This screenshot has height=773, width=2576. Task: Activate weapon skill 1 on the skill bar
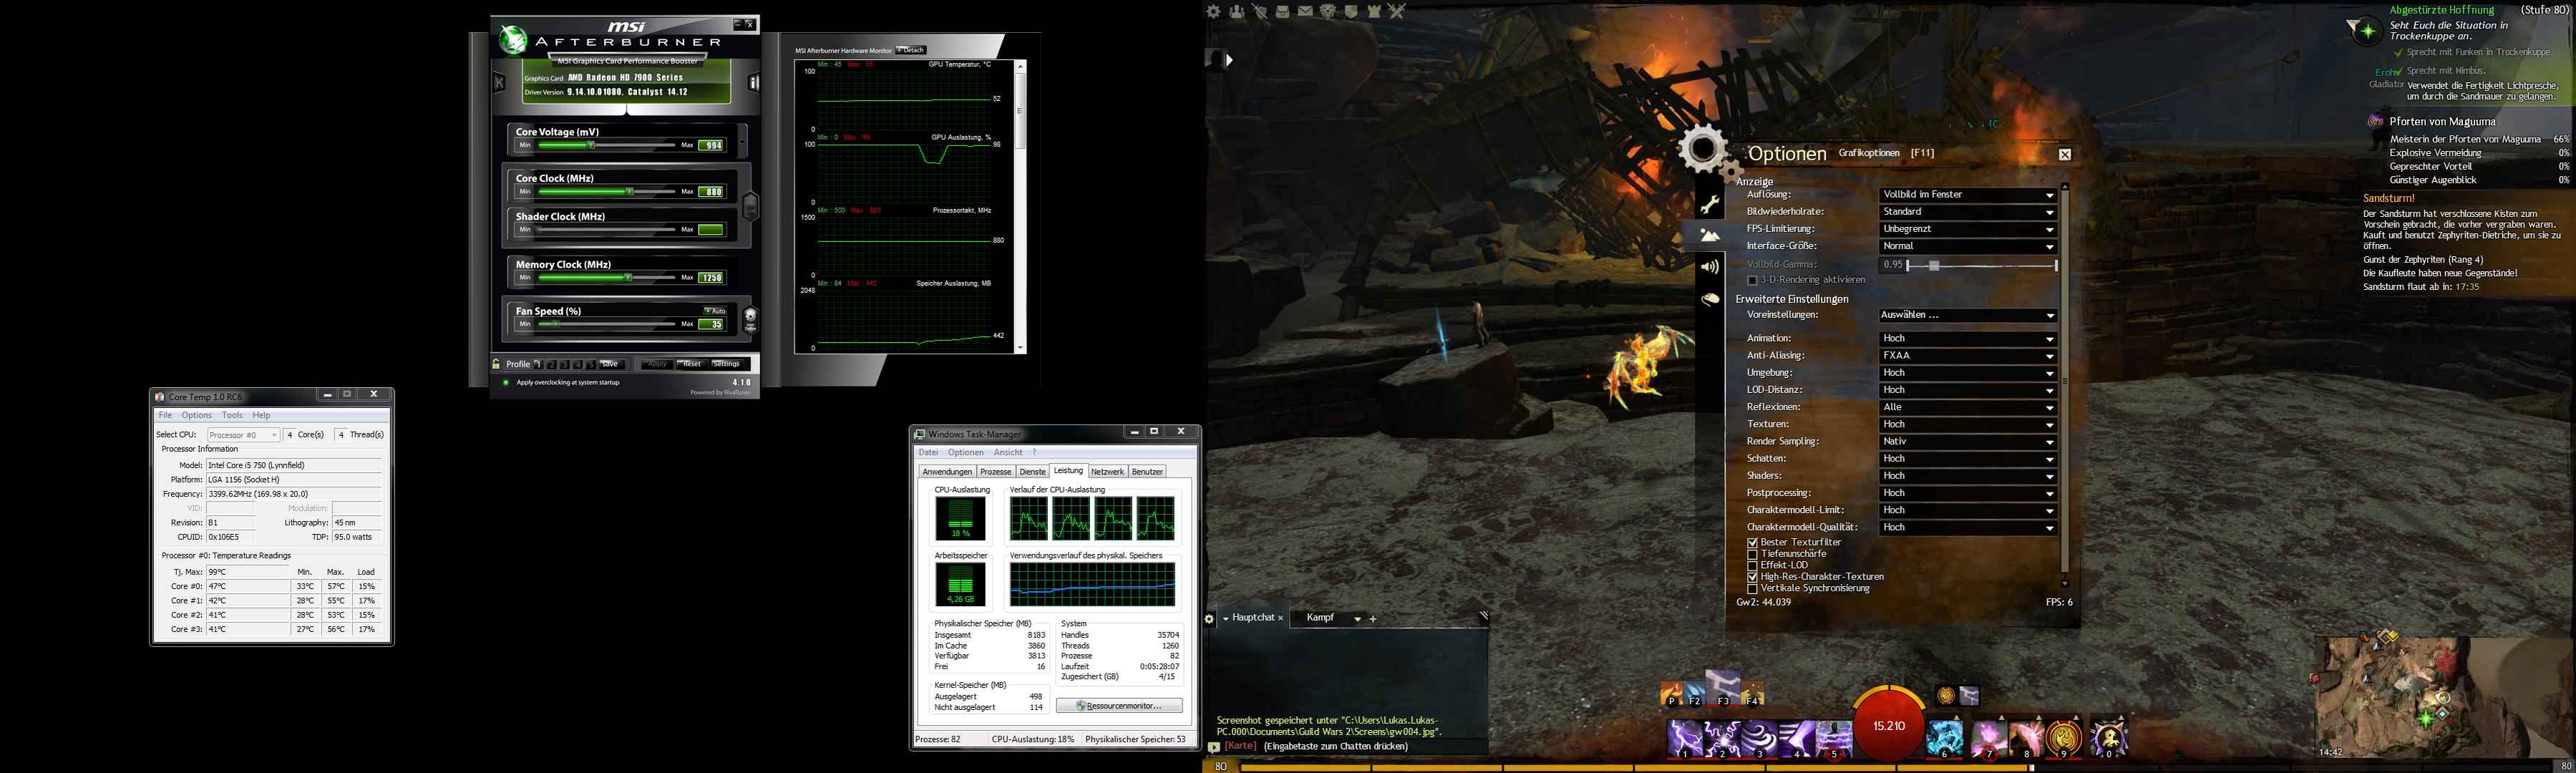(x=1686, y=739)
